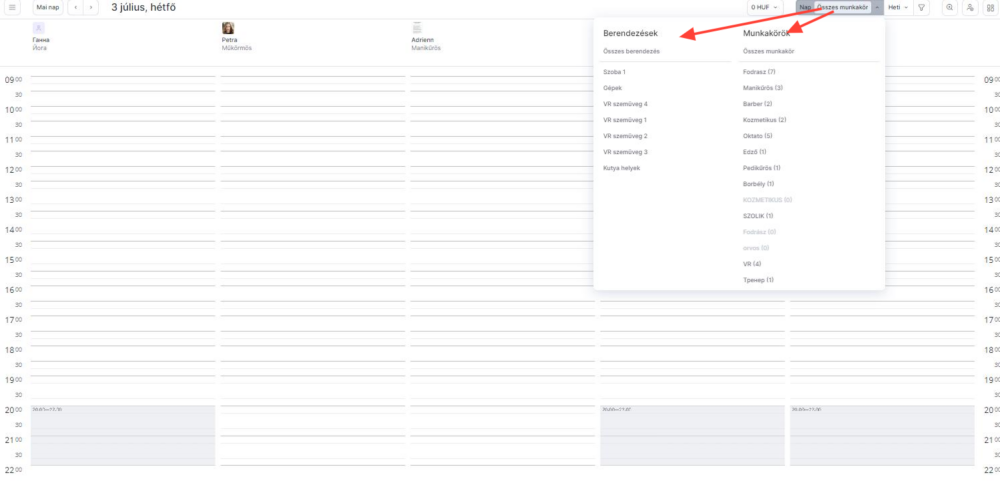Filter by Тренер (1)
The height and width of the screenshot is (499, 1000).
point(758,279)
